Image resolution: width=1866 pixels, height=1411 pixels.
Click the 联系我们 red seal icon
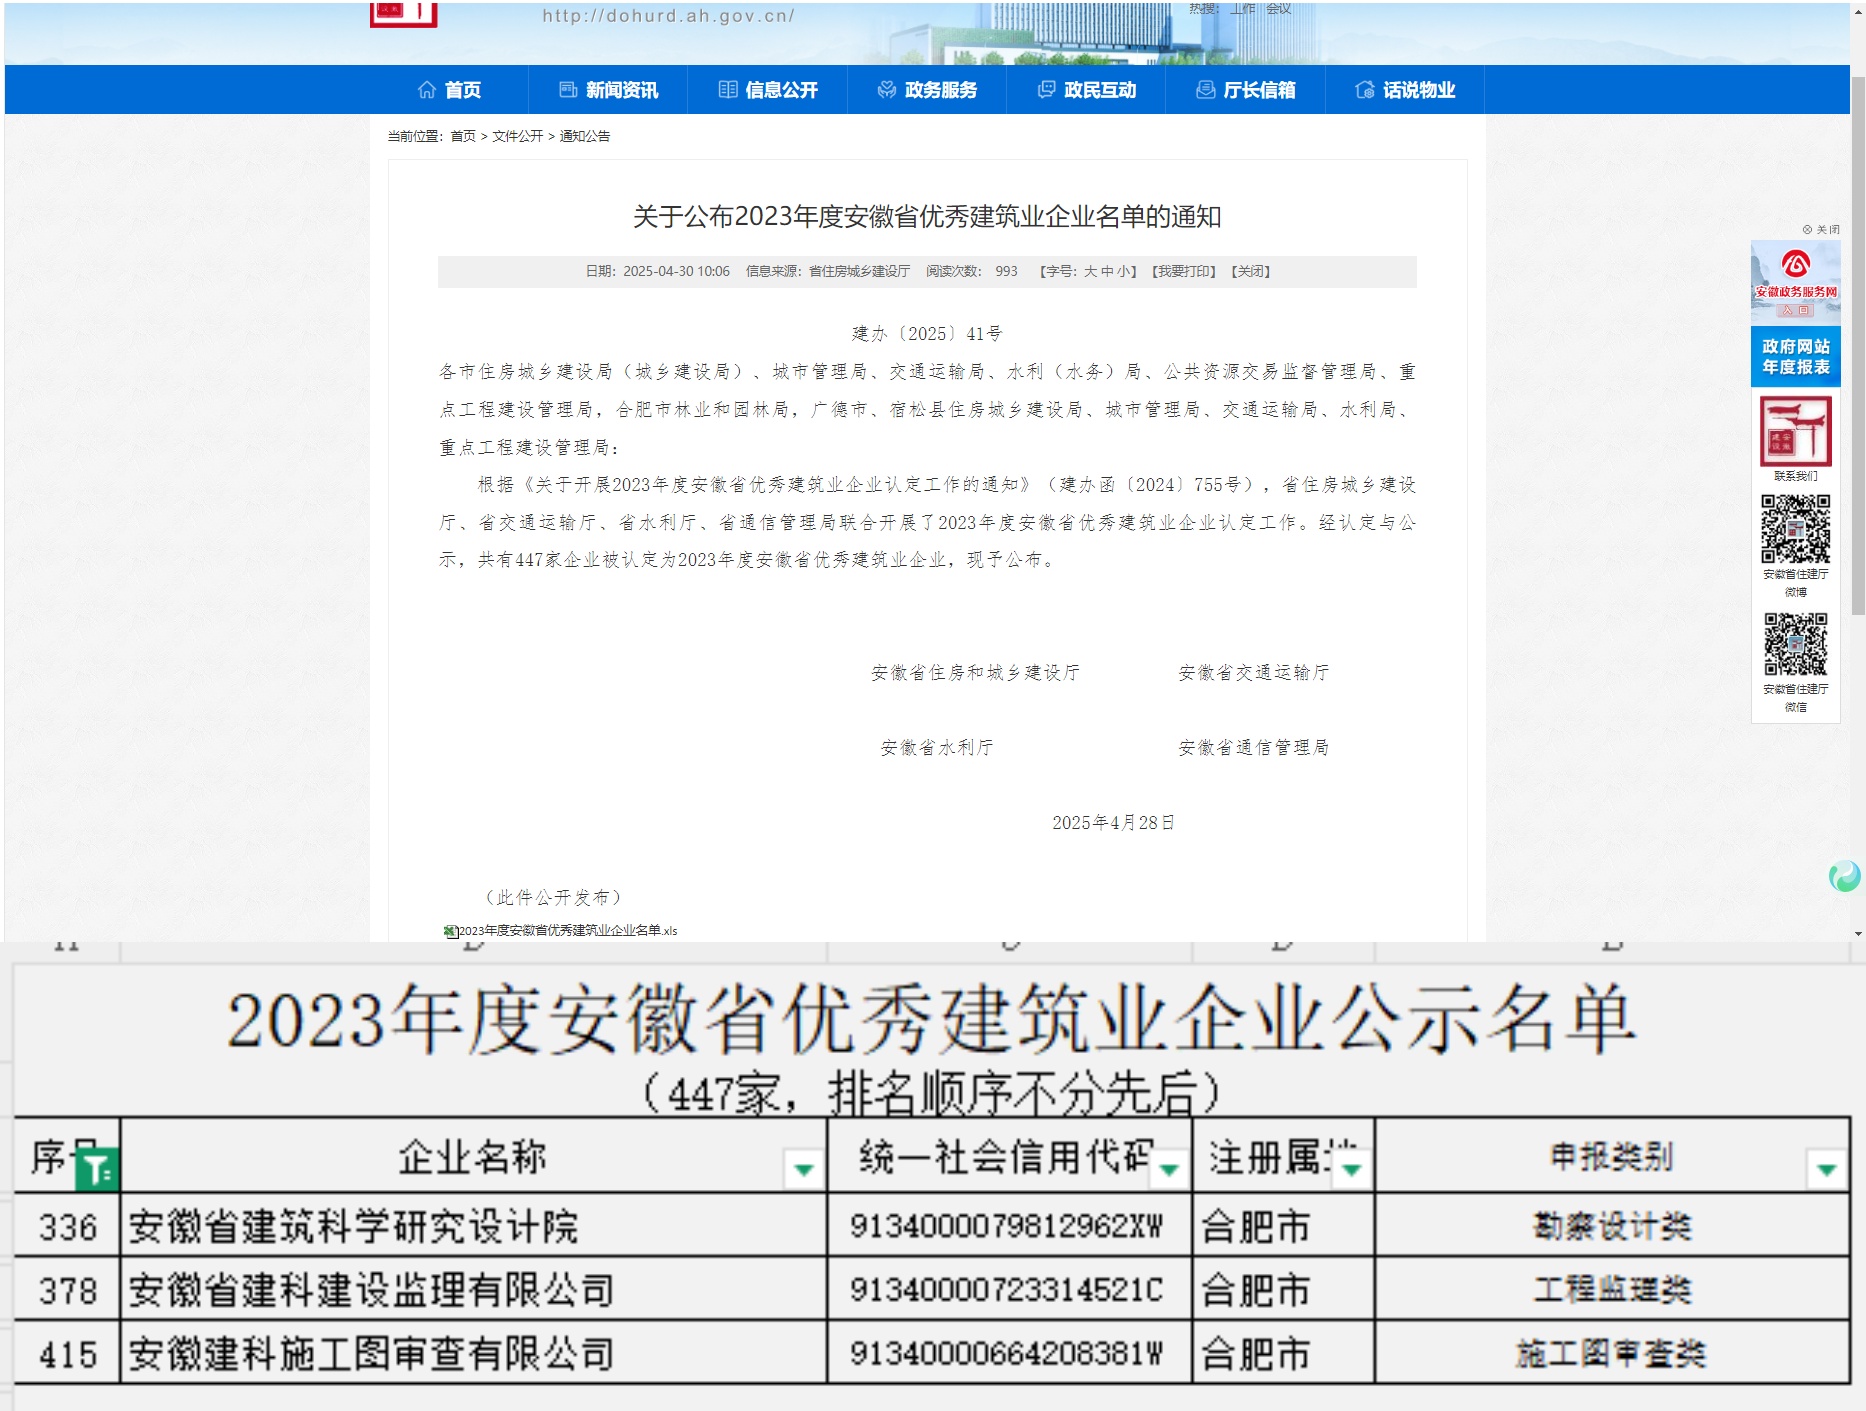coord(1795,430)
